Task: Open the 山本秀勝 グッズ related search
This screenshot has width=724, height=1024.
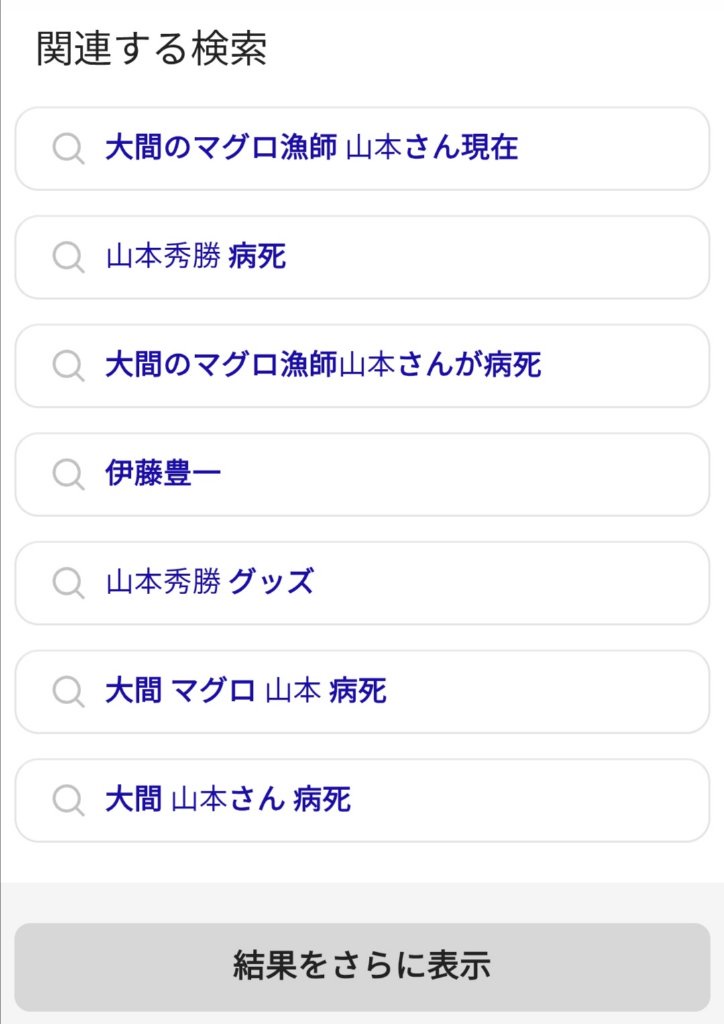Action: point(210,583)
